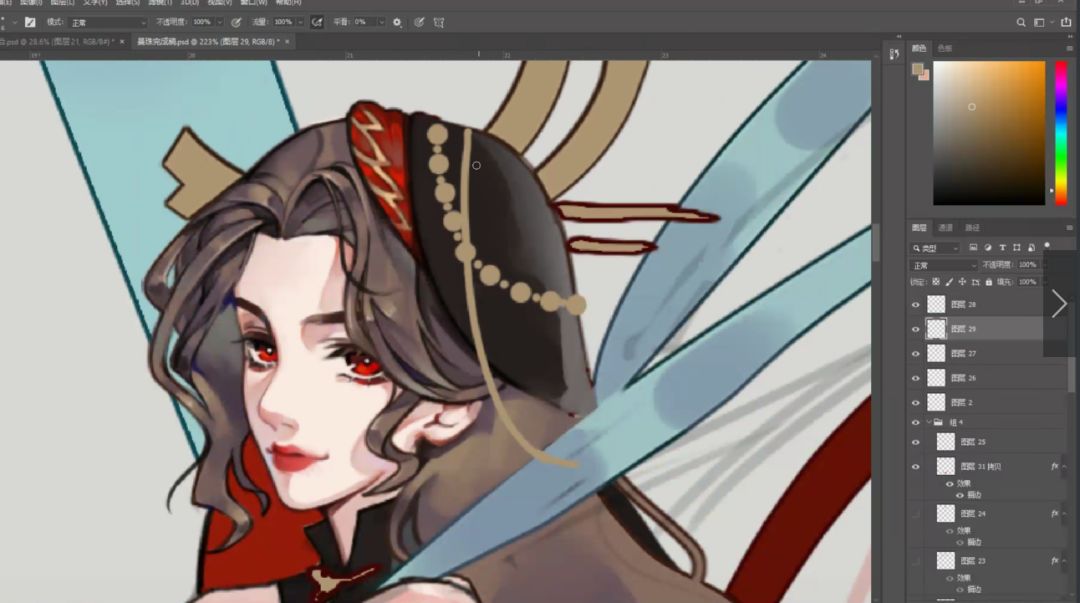Click background color swatch in Color panel
The image size is (1080, 603).
click(924, 74)
